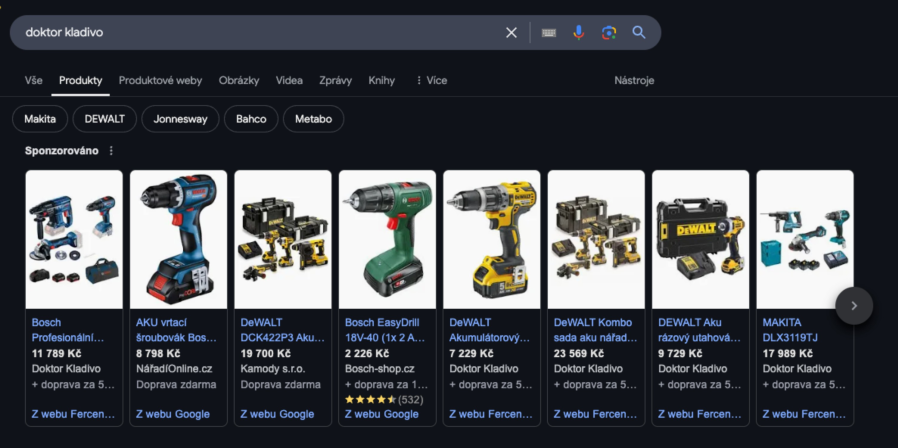This screenshot has height=448, width=898.
Task: Click the DeWALT impact wrench case thumbnail
Action: tap(700, 239)
